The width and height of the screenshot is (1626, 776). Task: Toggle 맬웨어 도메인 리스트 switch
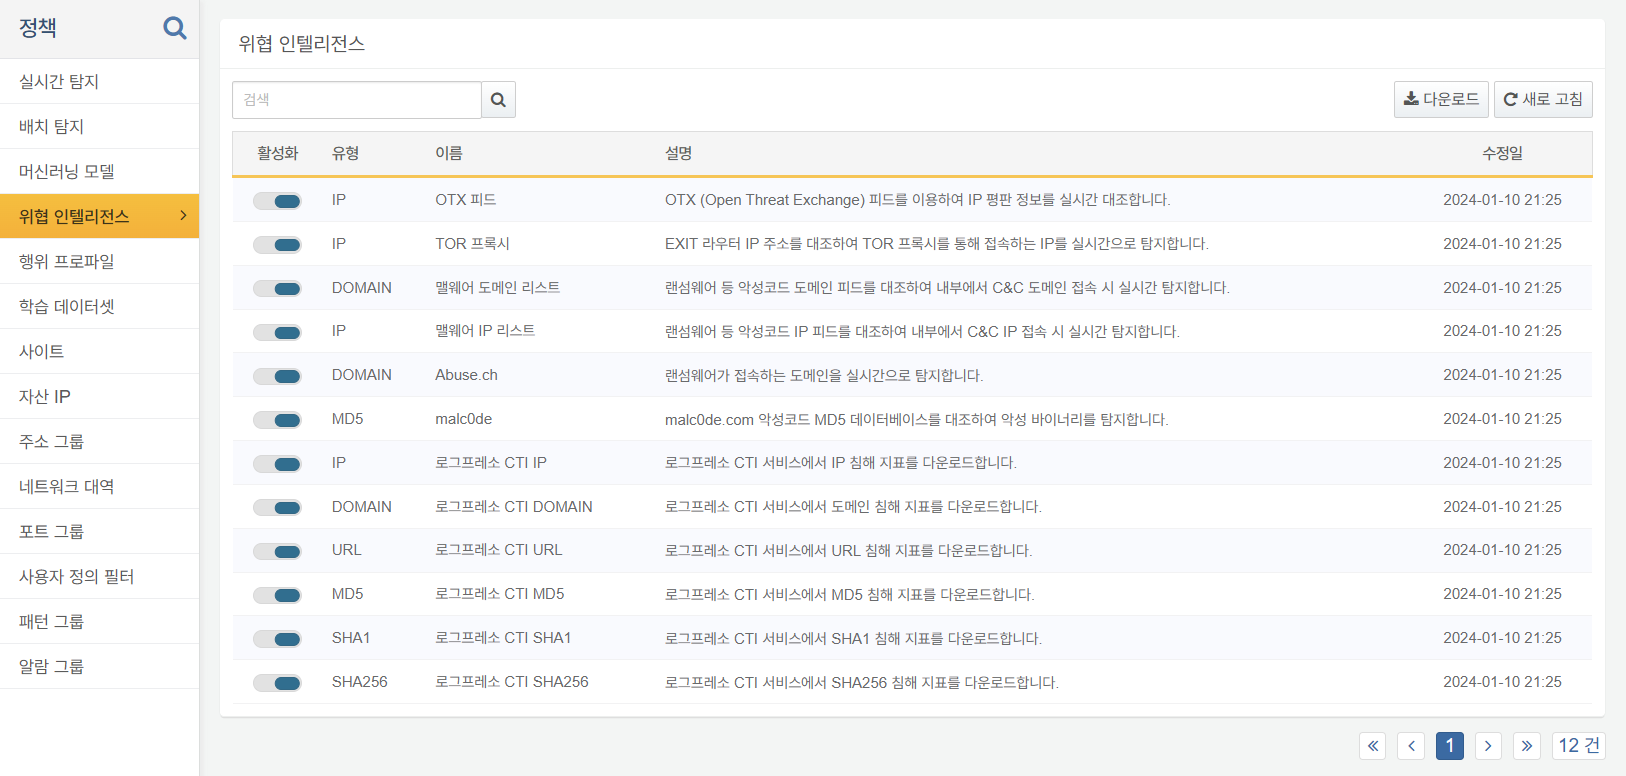point(277,289)
